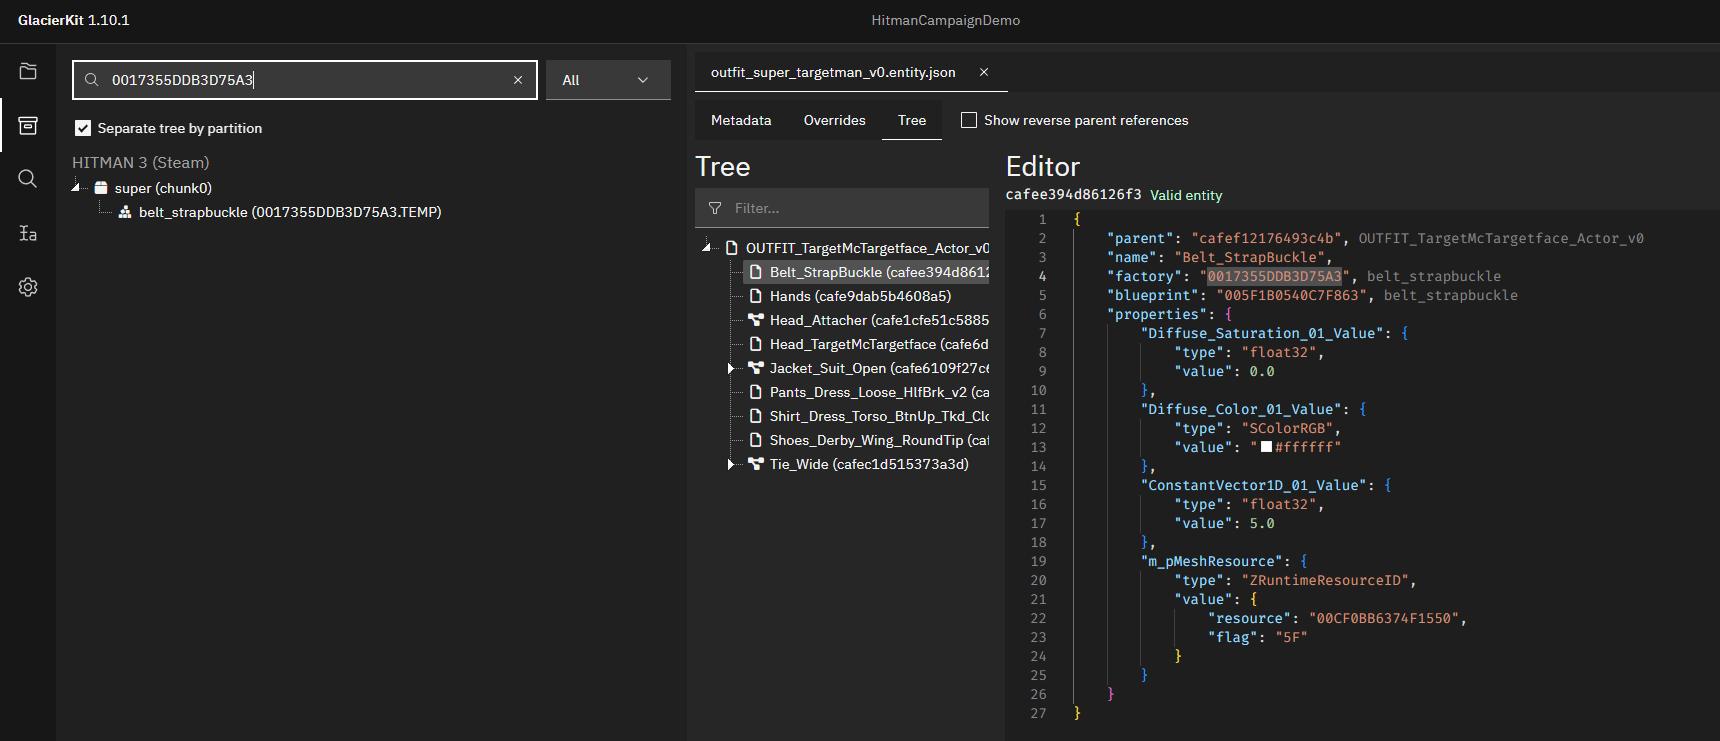Clear the search field with X
1720x741 pixels.
point(518,80)
